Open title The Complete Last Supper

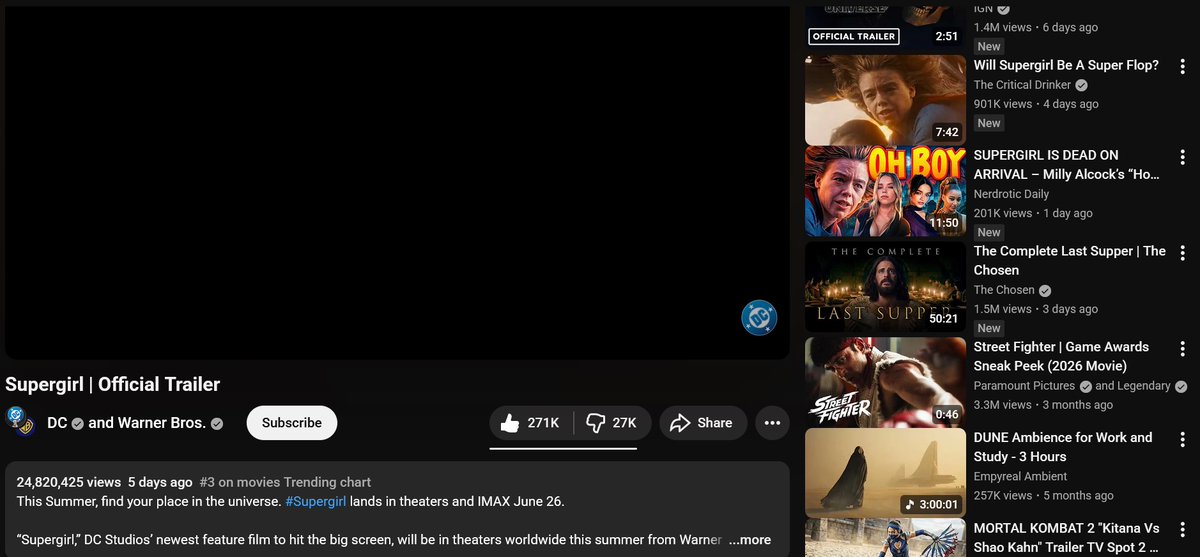[1070, 261]
